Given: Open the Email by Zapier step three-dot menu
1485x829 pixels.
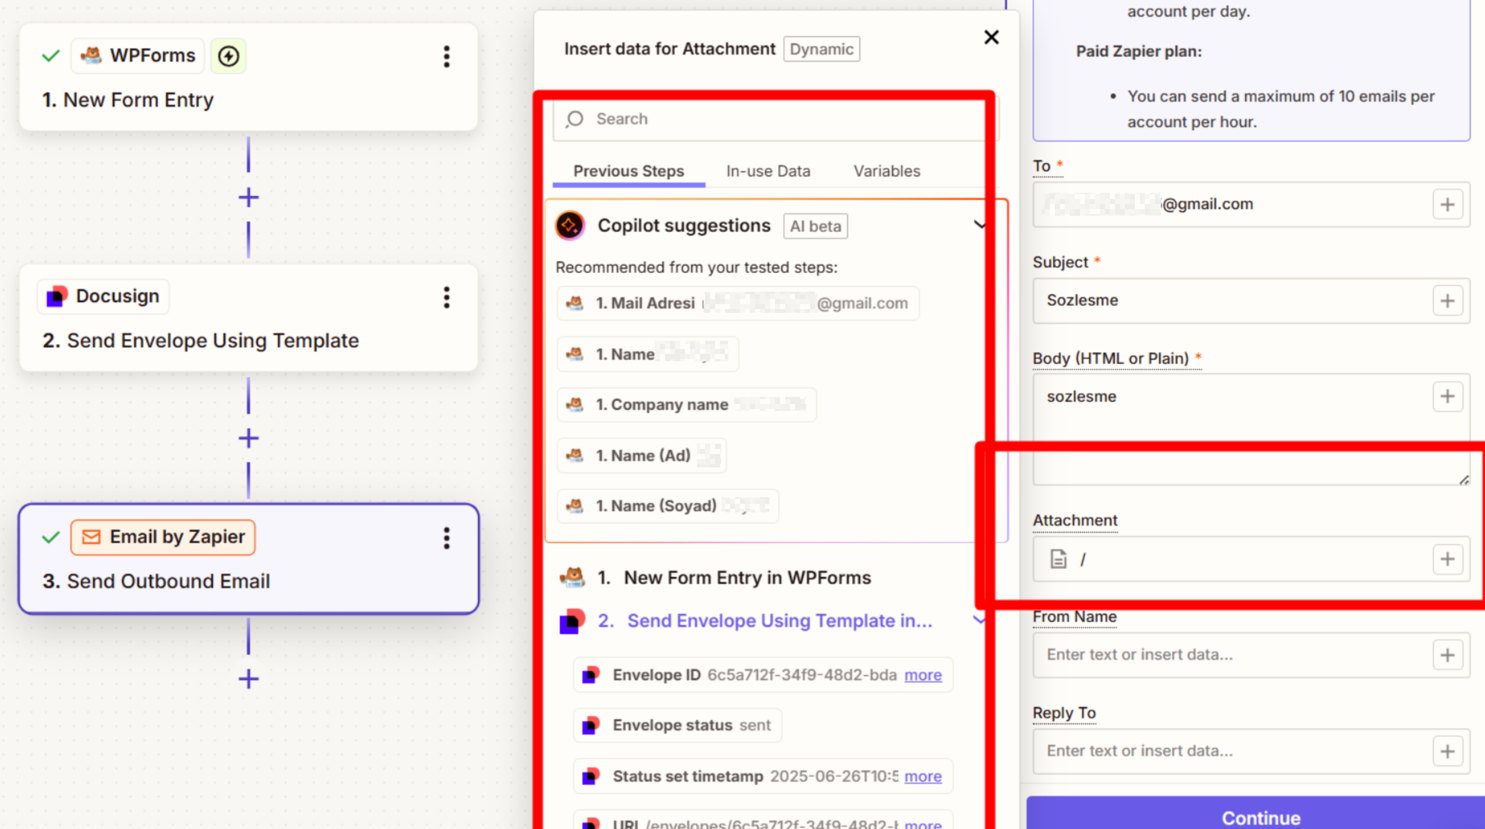Looking at the screenshot, I should click(446, 538).
